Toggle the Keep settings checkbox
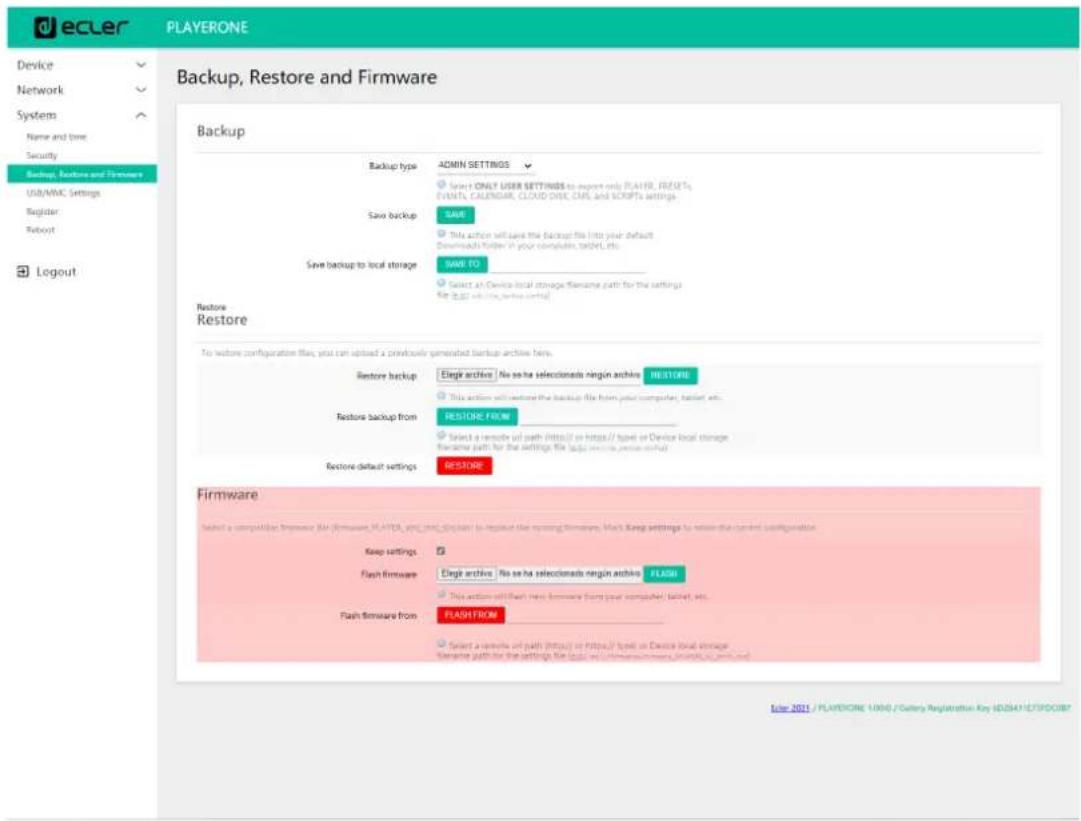The image size is (1081, 821). (x=441, y=551)
